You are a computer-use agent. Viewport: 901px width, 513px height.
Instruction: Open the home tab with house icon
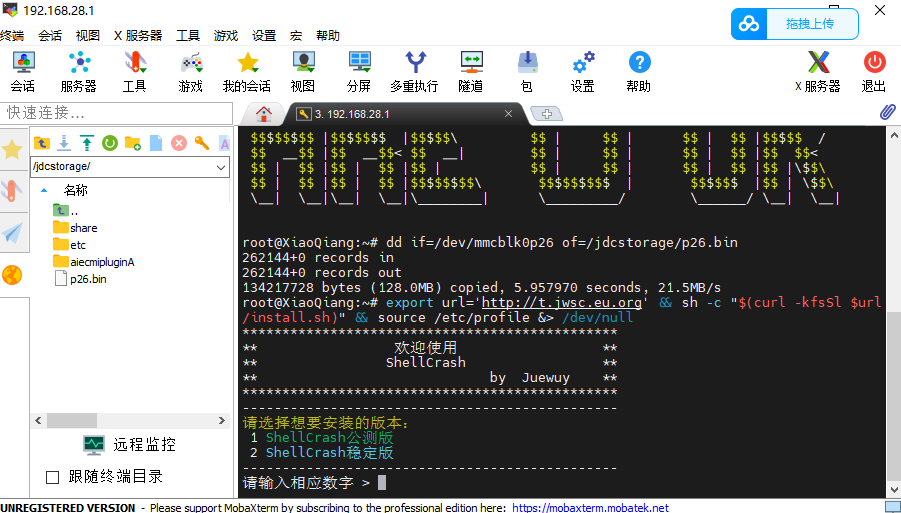pos(264,113)
